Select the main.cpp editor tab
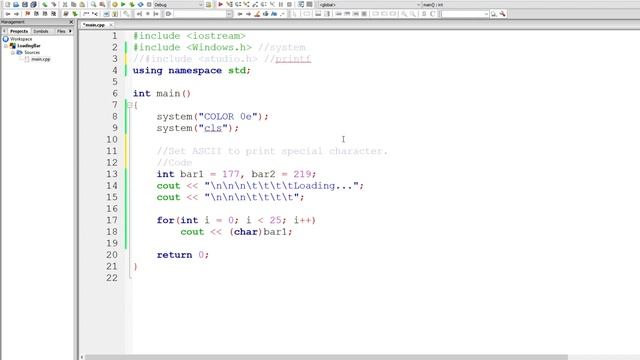 click(94, 25)
